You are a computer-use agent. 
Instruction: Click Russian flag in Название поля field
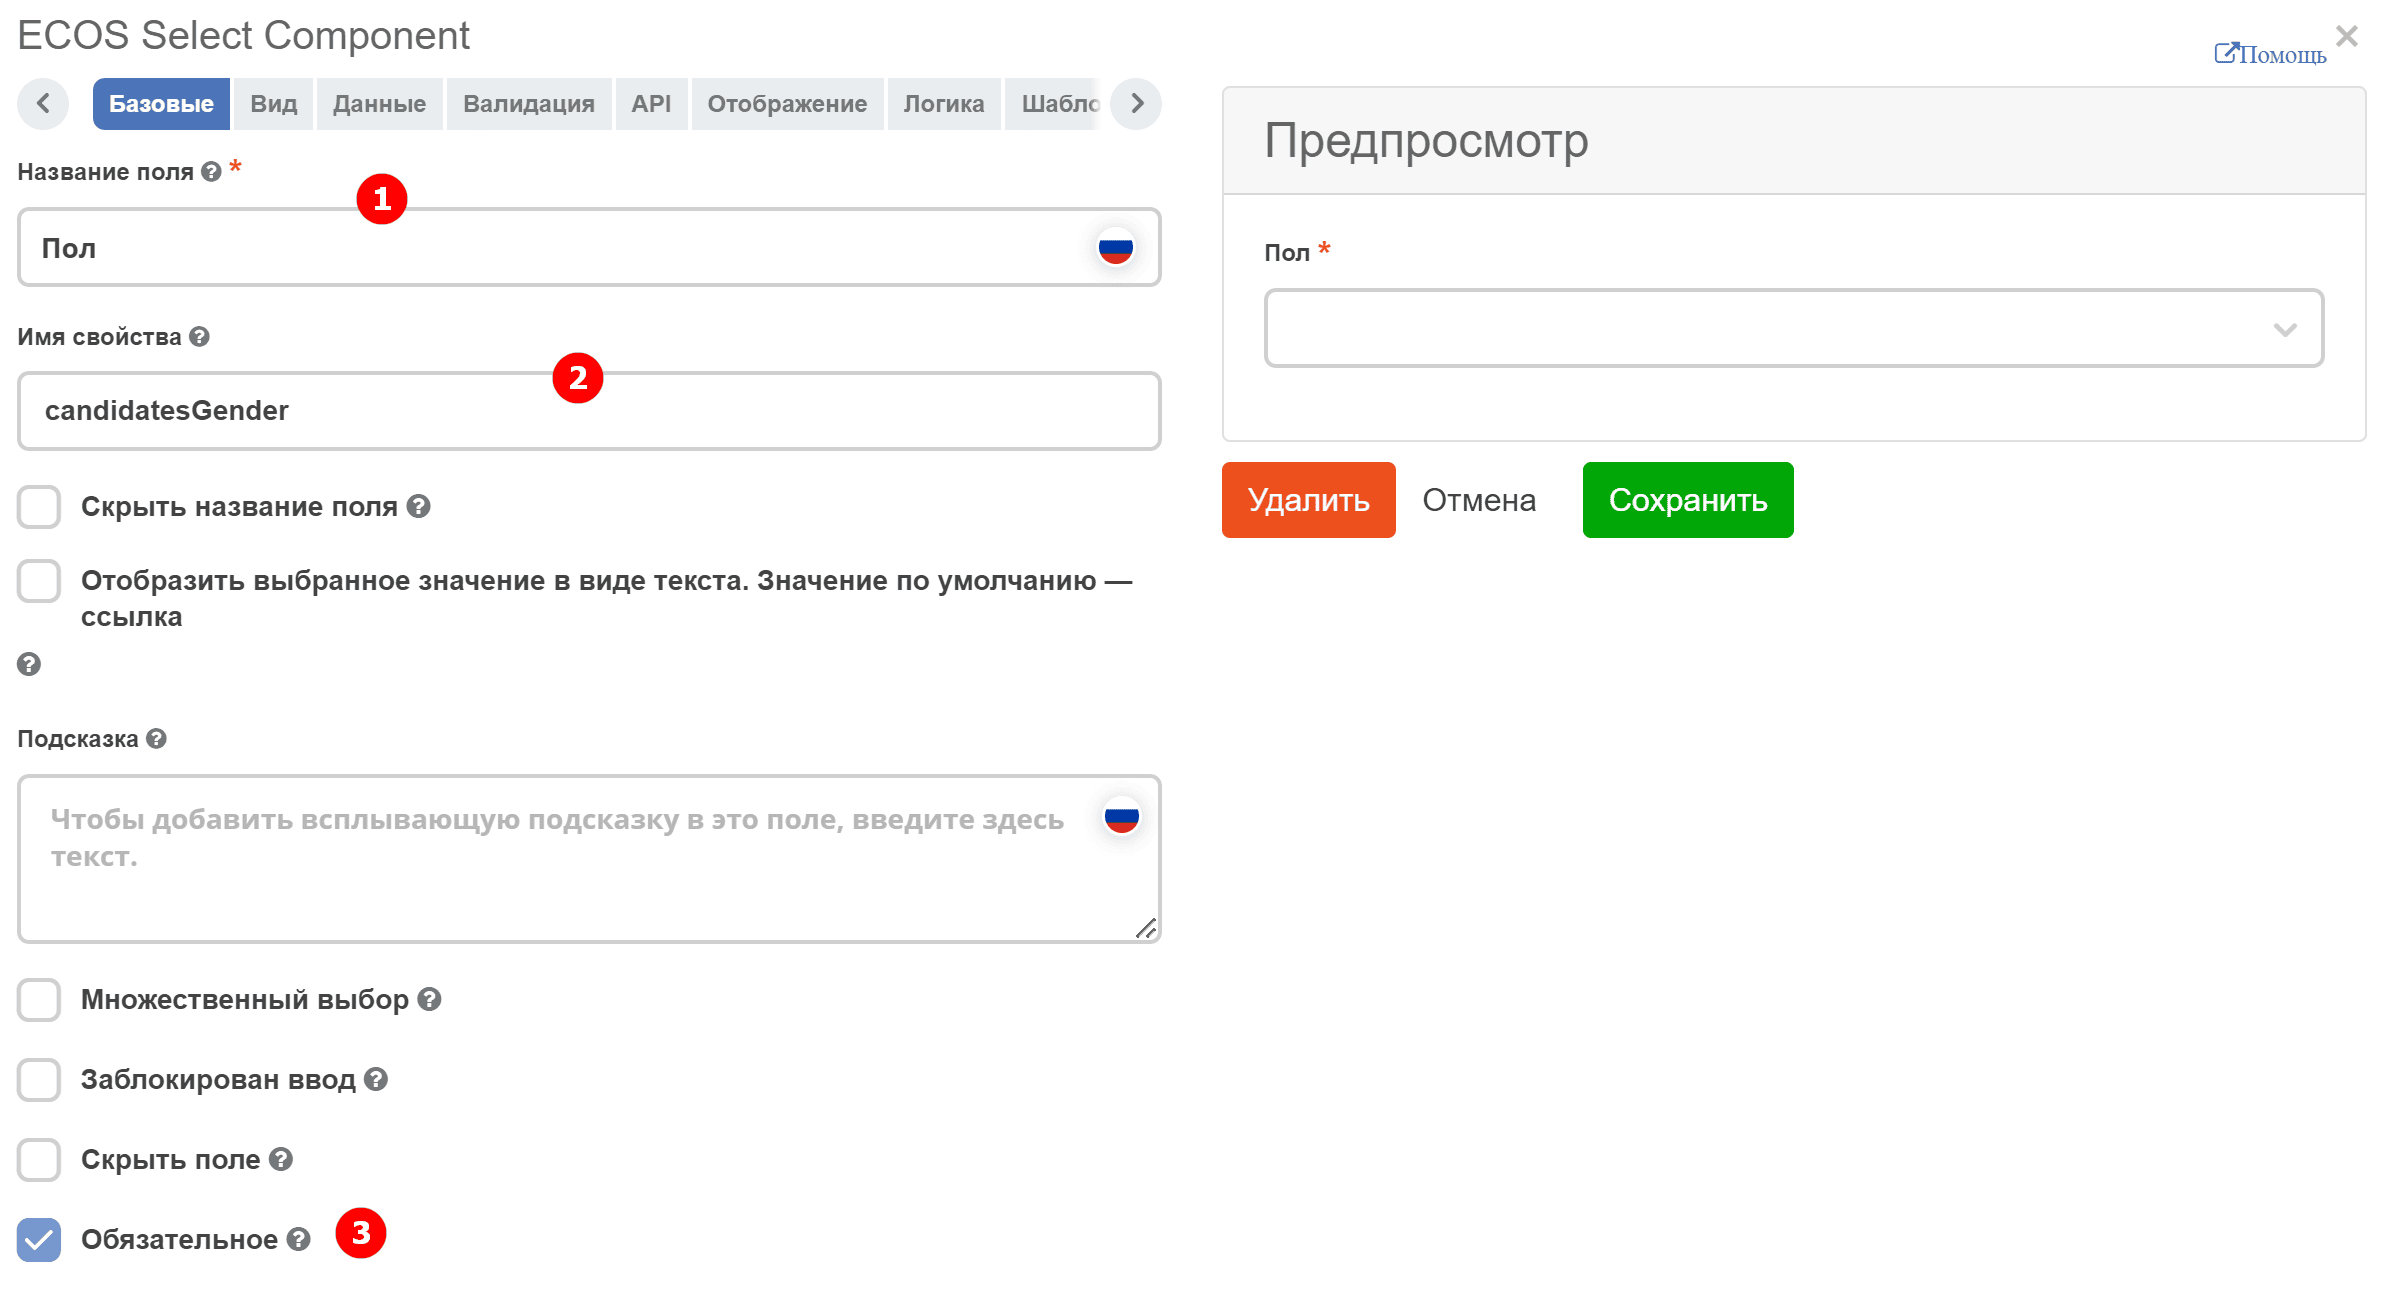click(x=1116, y=247)
